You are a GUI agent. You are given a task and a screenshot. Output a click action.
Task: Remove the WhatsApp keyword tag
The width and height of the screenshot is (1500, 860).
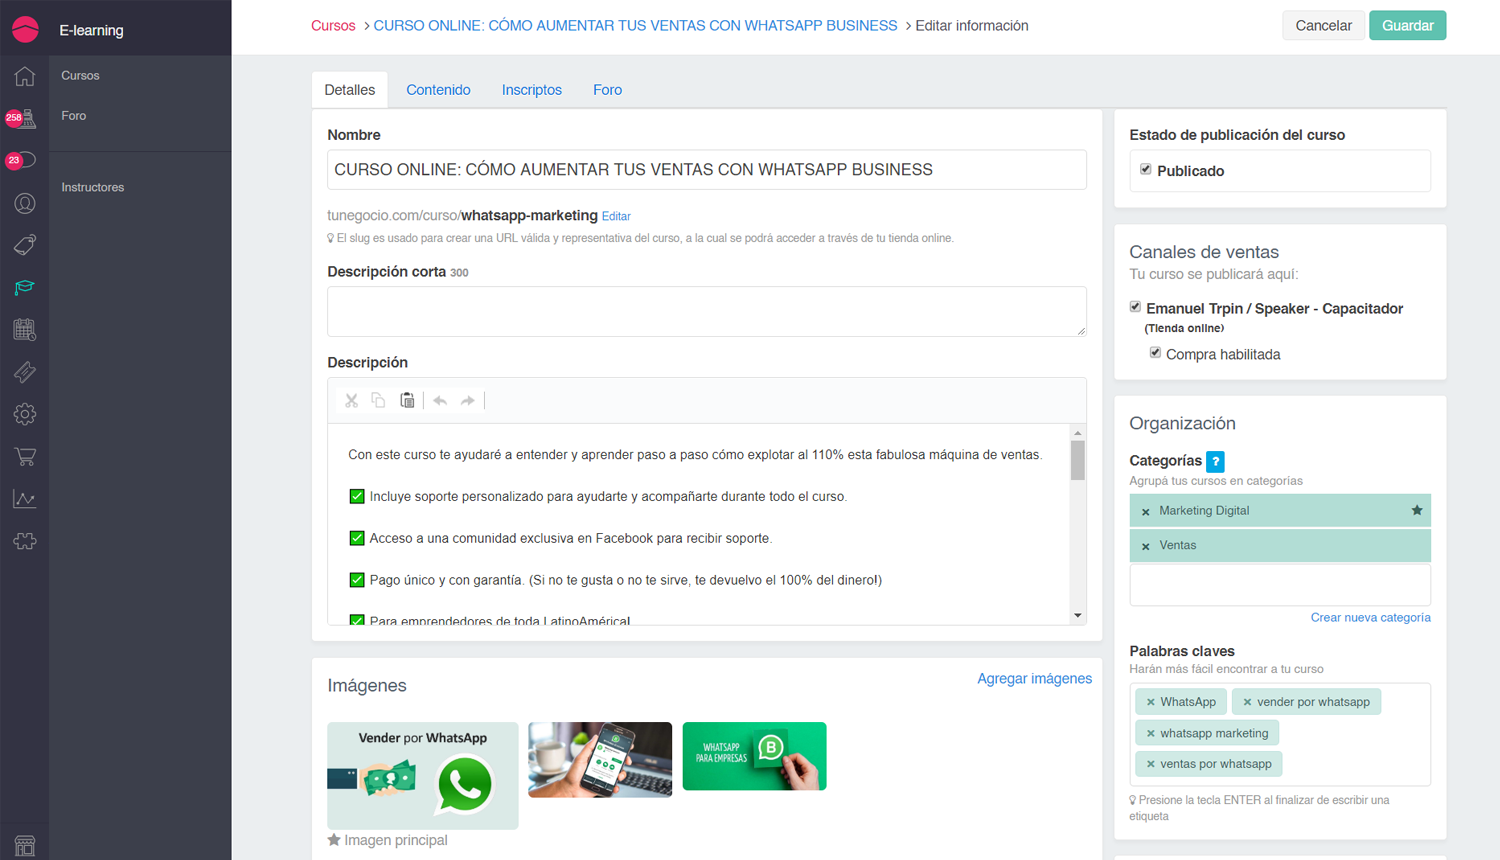tap(1150, 702)
